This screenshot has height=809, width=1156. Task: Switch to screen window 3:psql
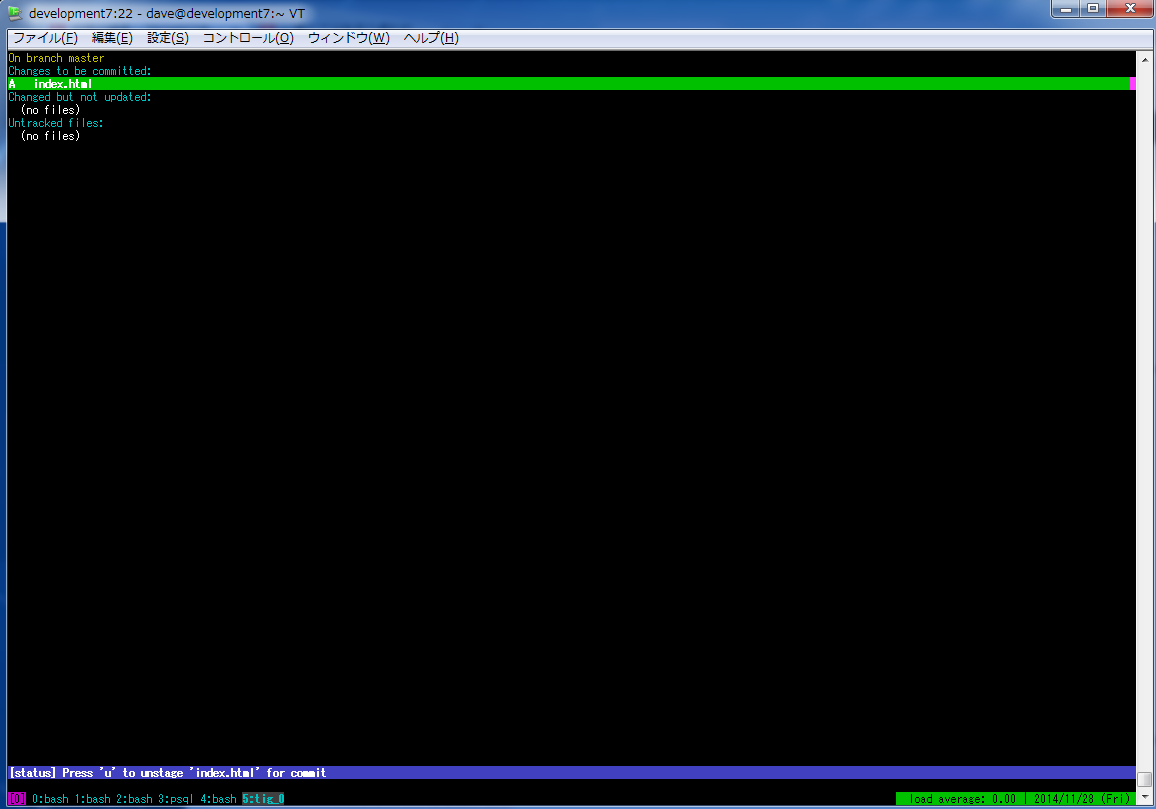pyautogui.click(x=175, y=799)
